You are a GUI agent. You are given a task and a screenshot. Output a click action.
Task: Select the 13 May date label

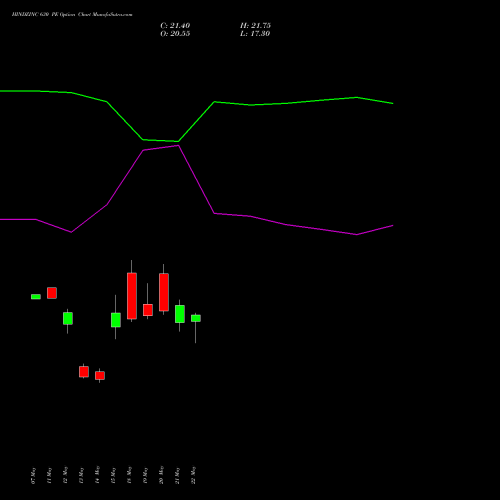pyautogui.click(x=81, y=476)
